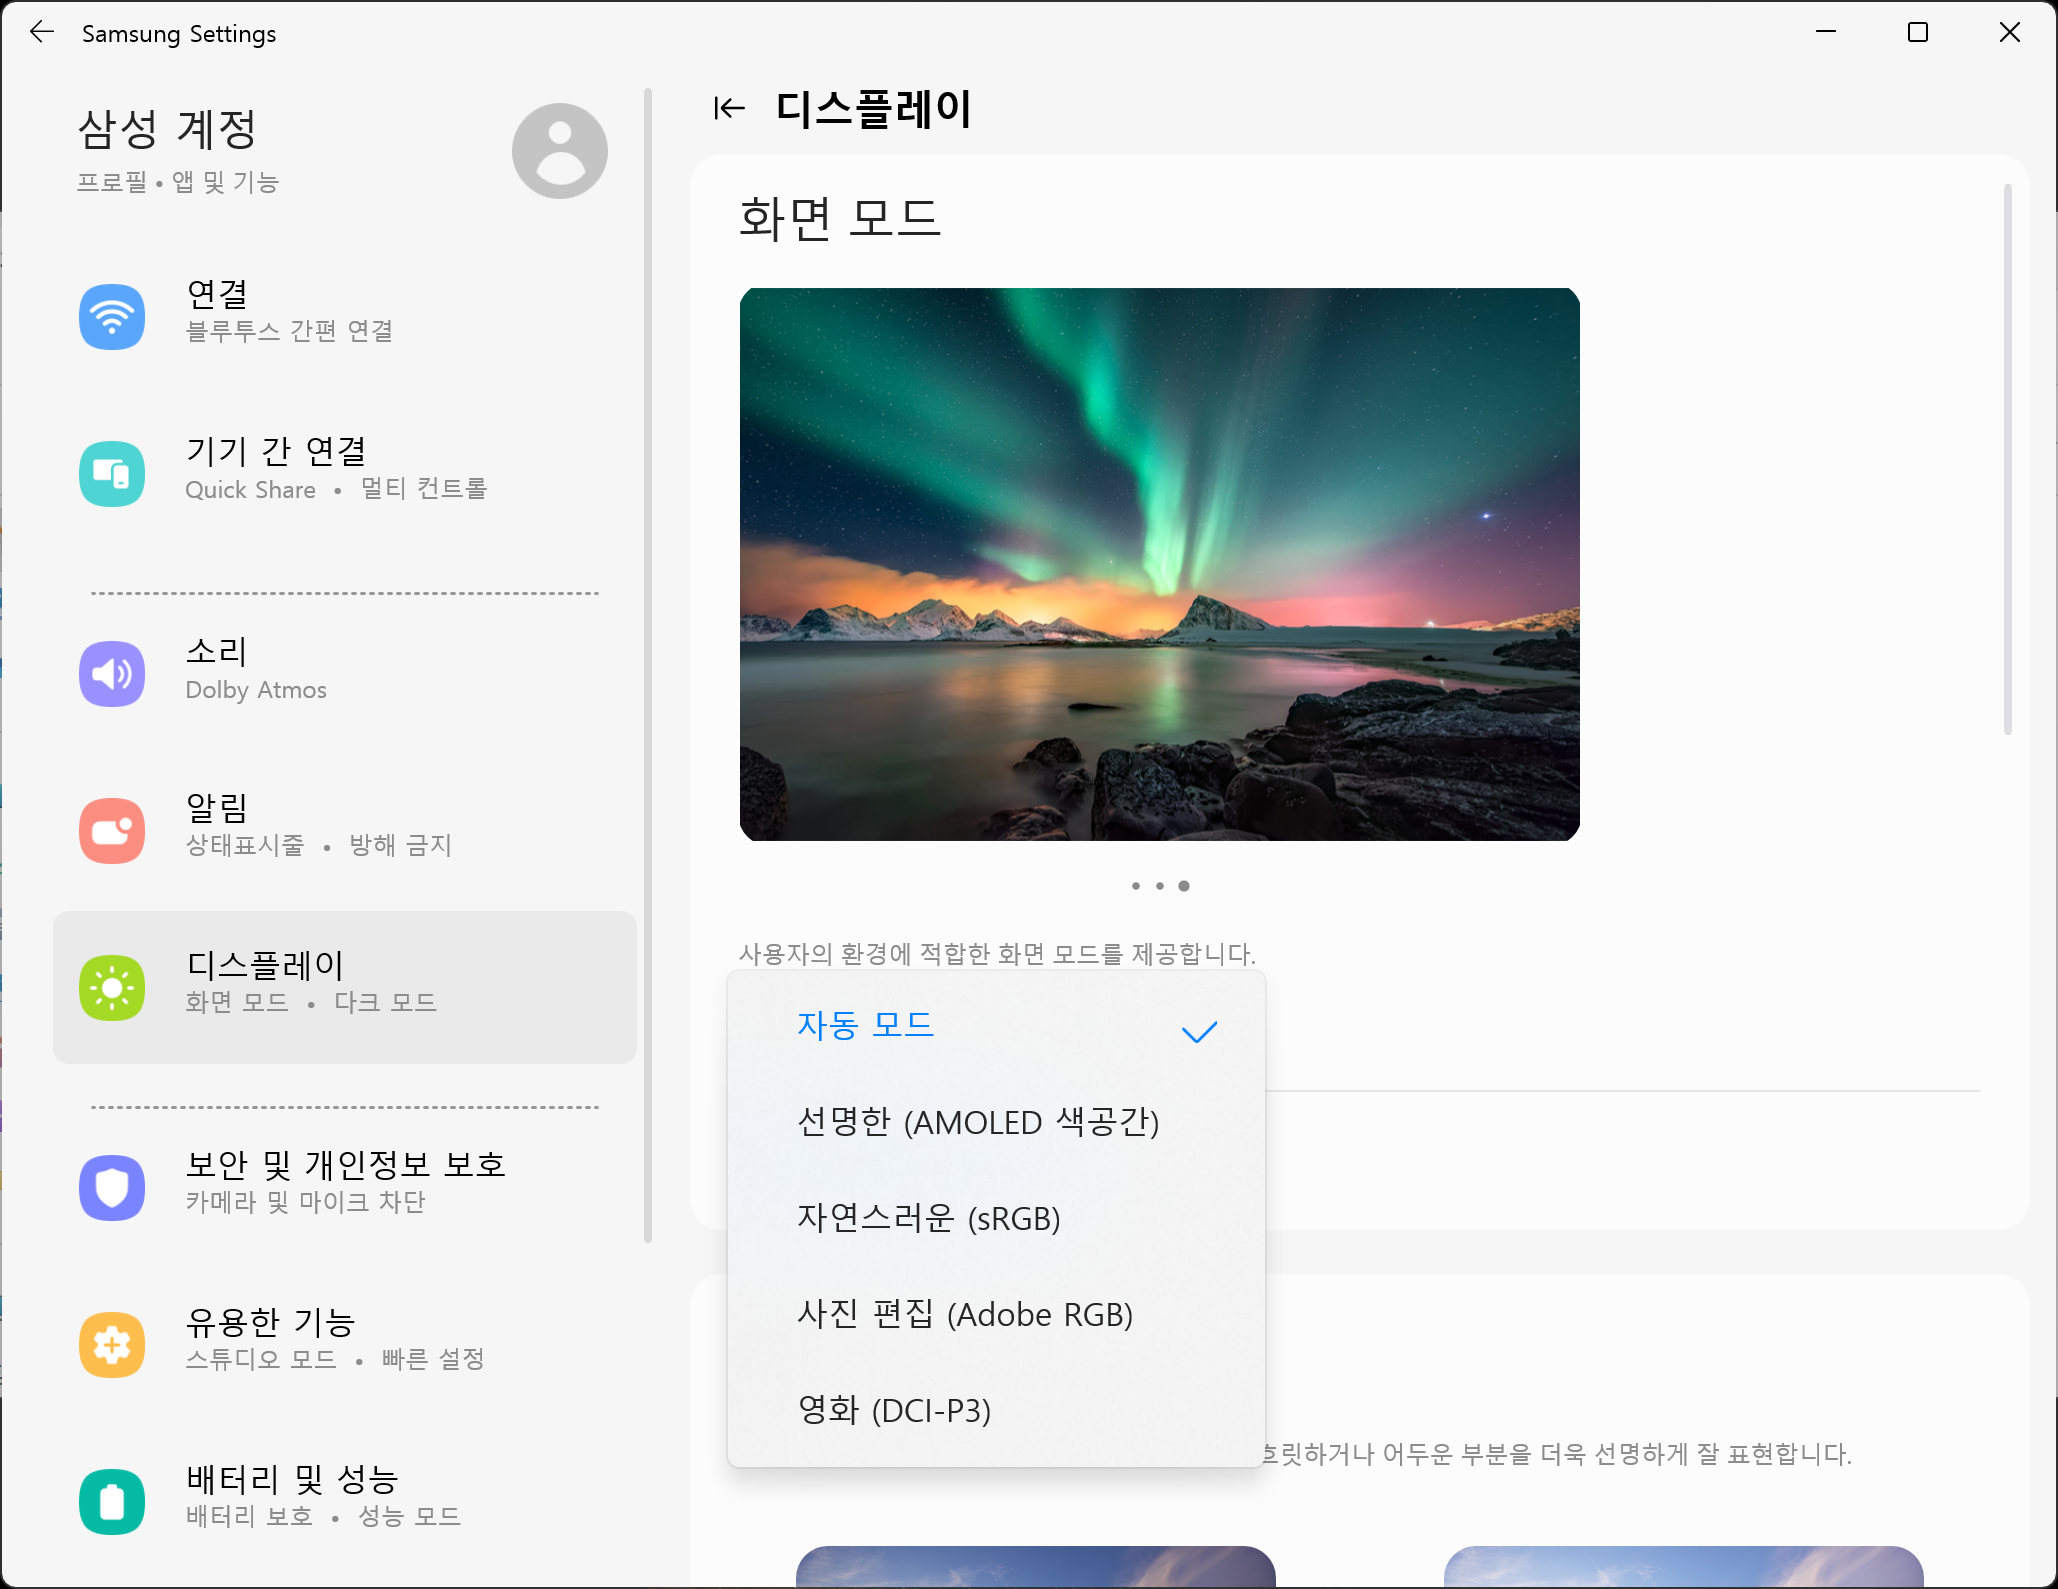Click the 배터리 및 성능 battery icon
This screenshot has height=1589, width=2058.
click(x=112, y=1502)
